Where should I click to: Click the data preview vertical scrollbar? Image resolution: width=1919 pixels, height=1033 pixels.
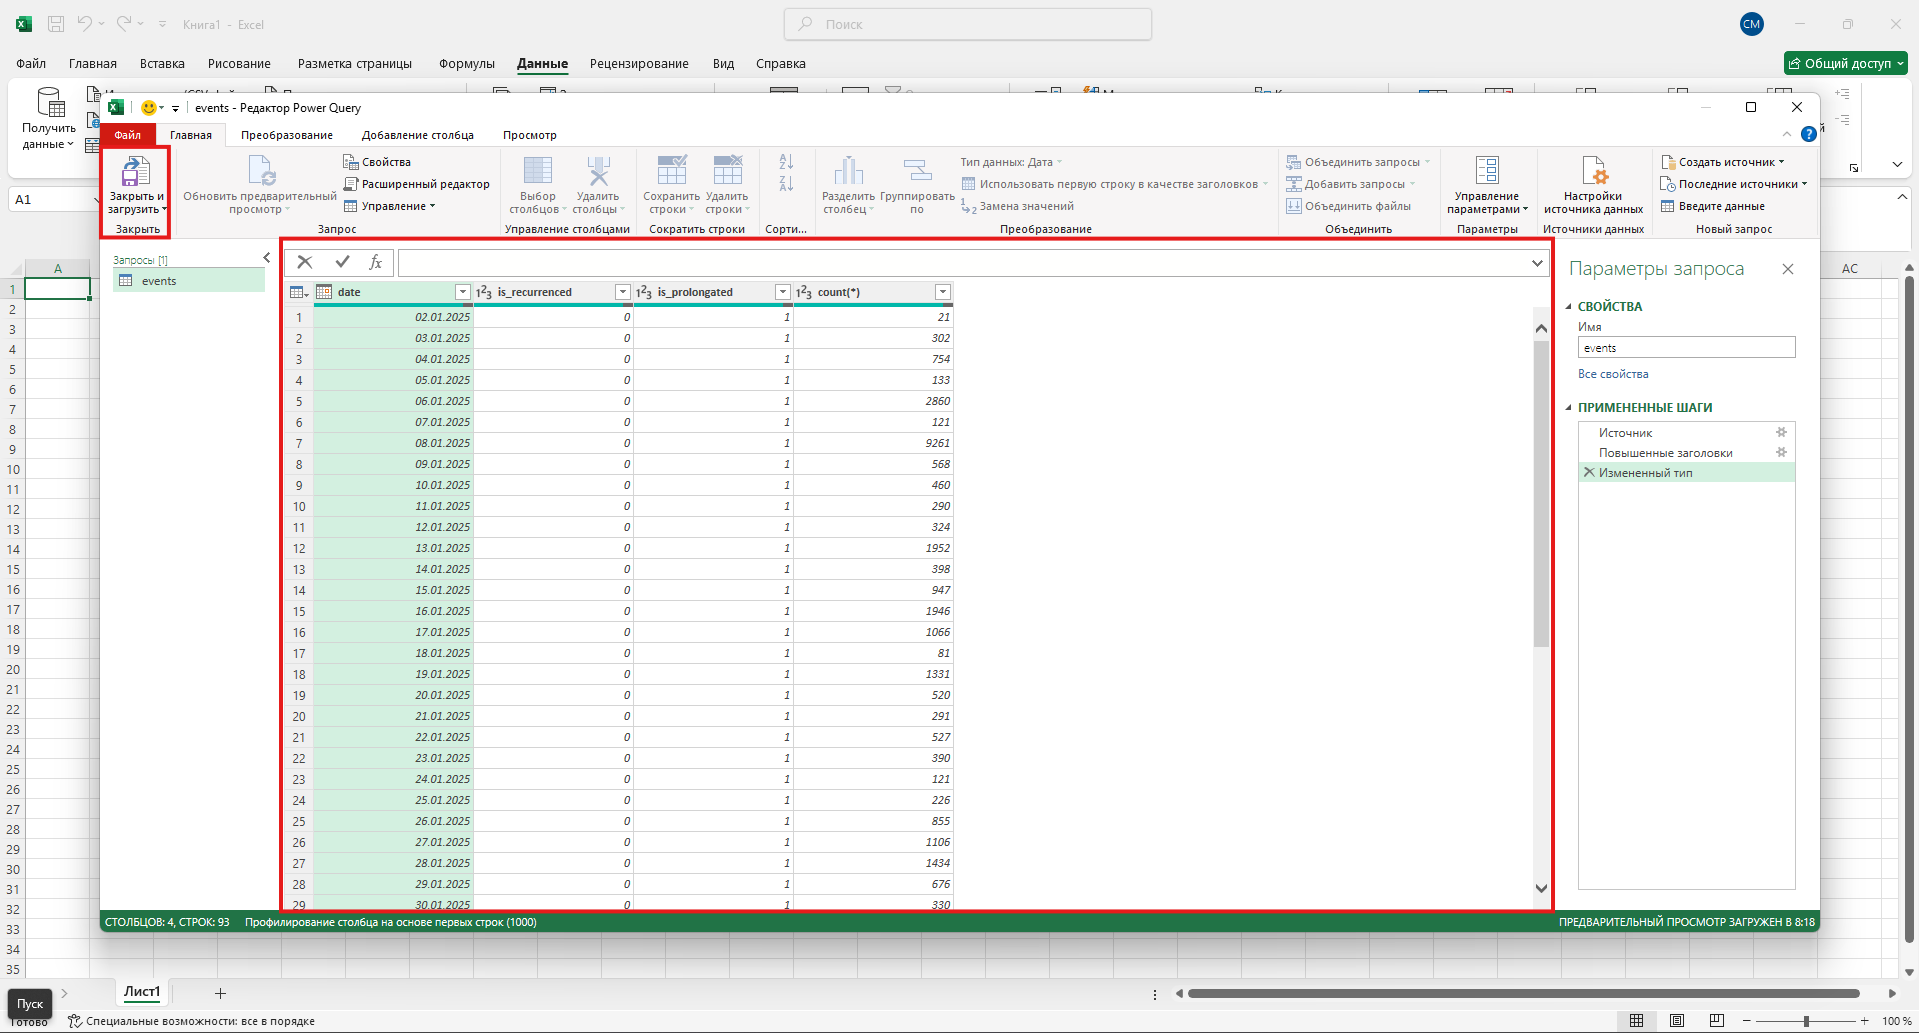click(1541, 495)
